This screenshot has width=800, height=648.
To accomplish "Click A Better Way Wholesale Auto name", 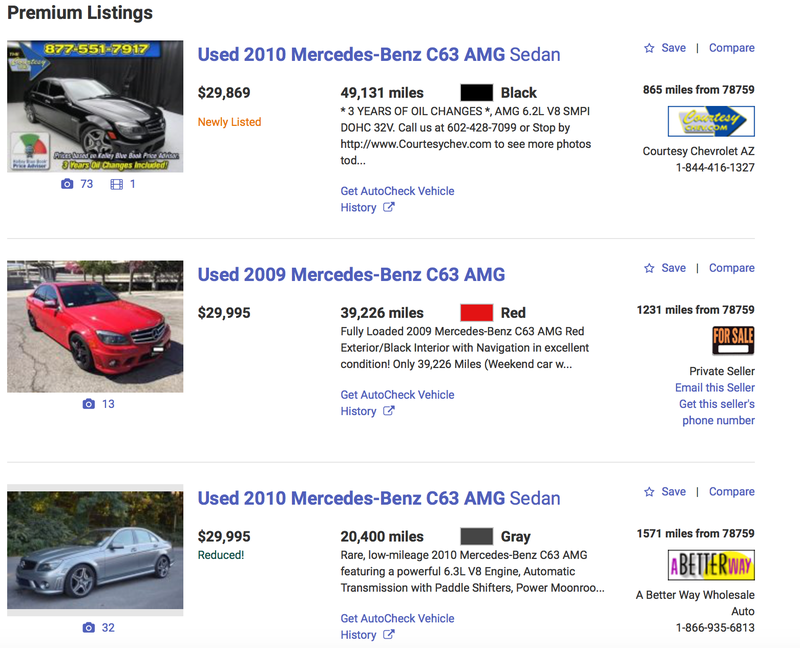I will (x=695, y=603).
